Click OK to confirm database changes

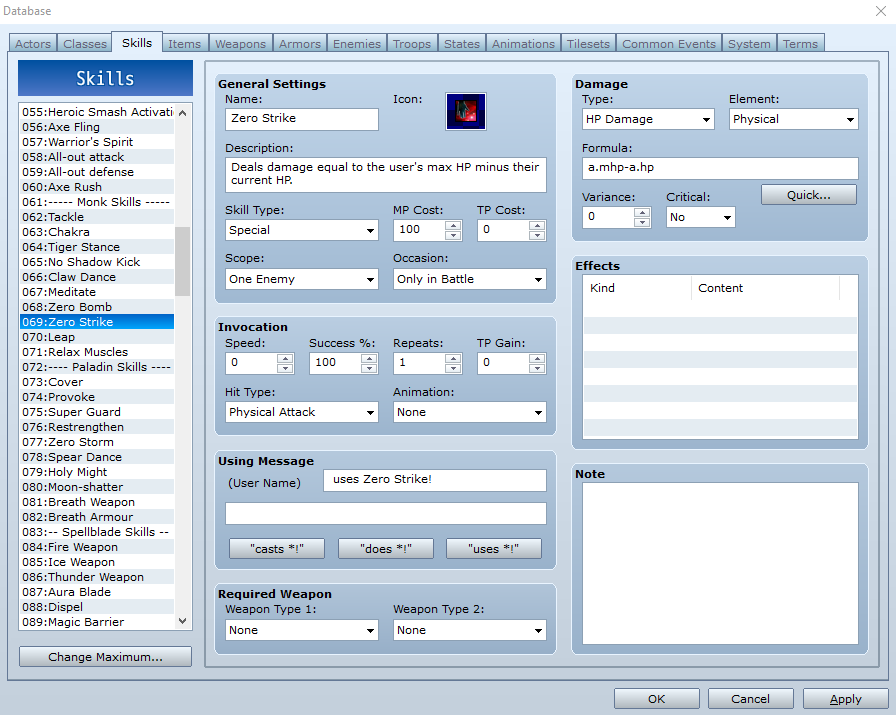coord(657,698)
